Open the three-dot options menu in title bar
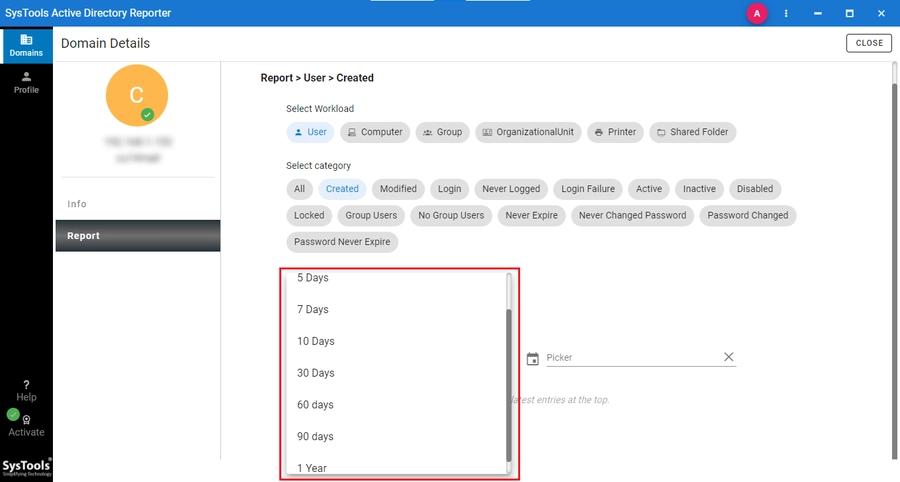The height and width of the screenshot is (482, 900). 786,13
